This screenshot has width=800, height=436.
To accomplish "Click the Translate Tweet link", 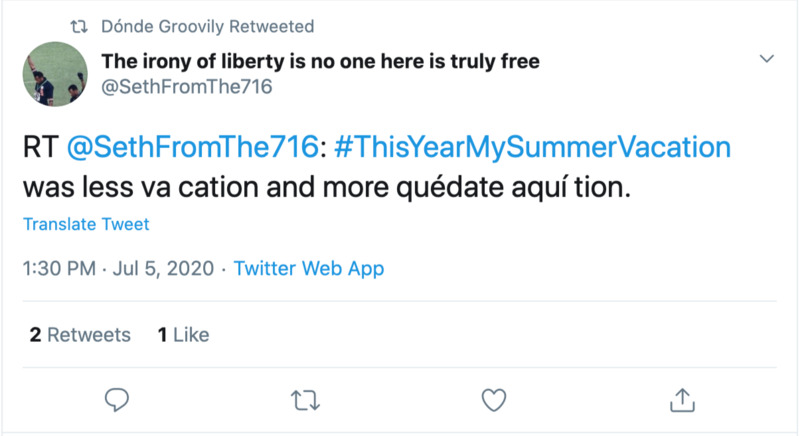I will [88, 223].
